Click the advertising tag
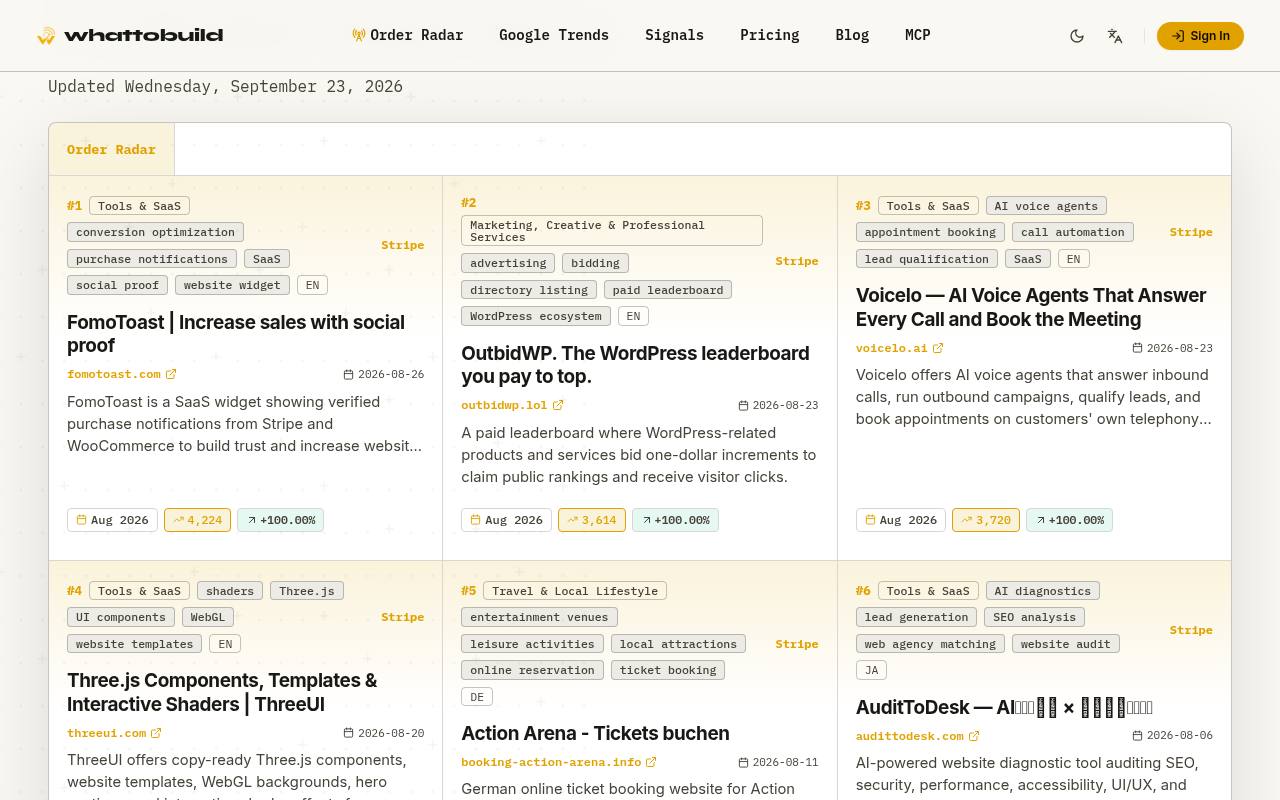The width and height of the screenshot is (1280, 800). point(508,263)
